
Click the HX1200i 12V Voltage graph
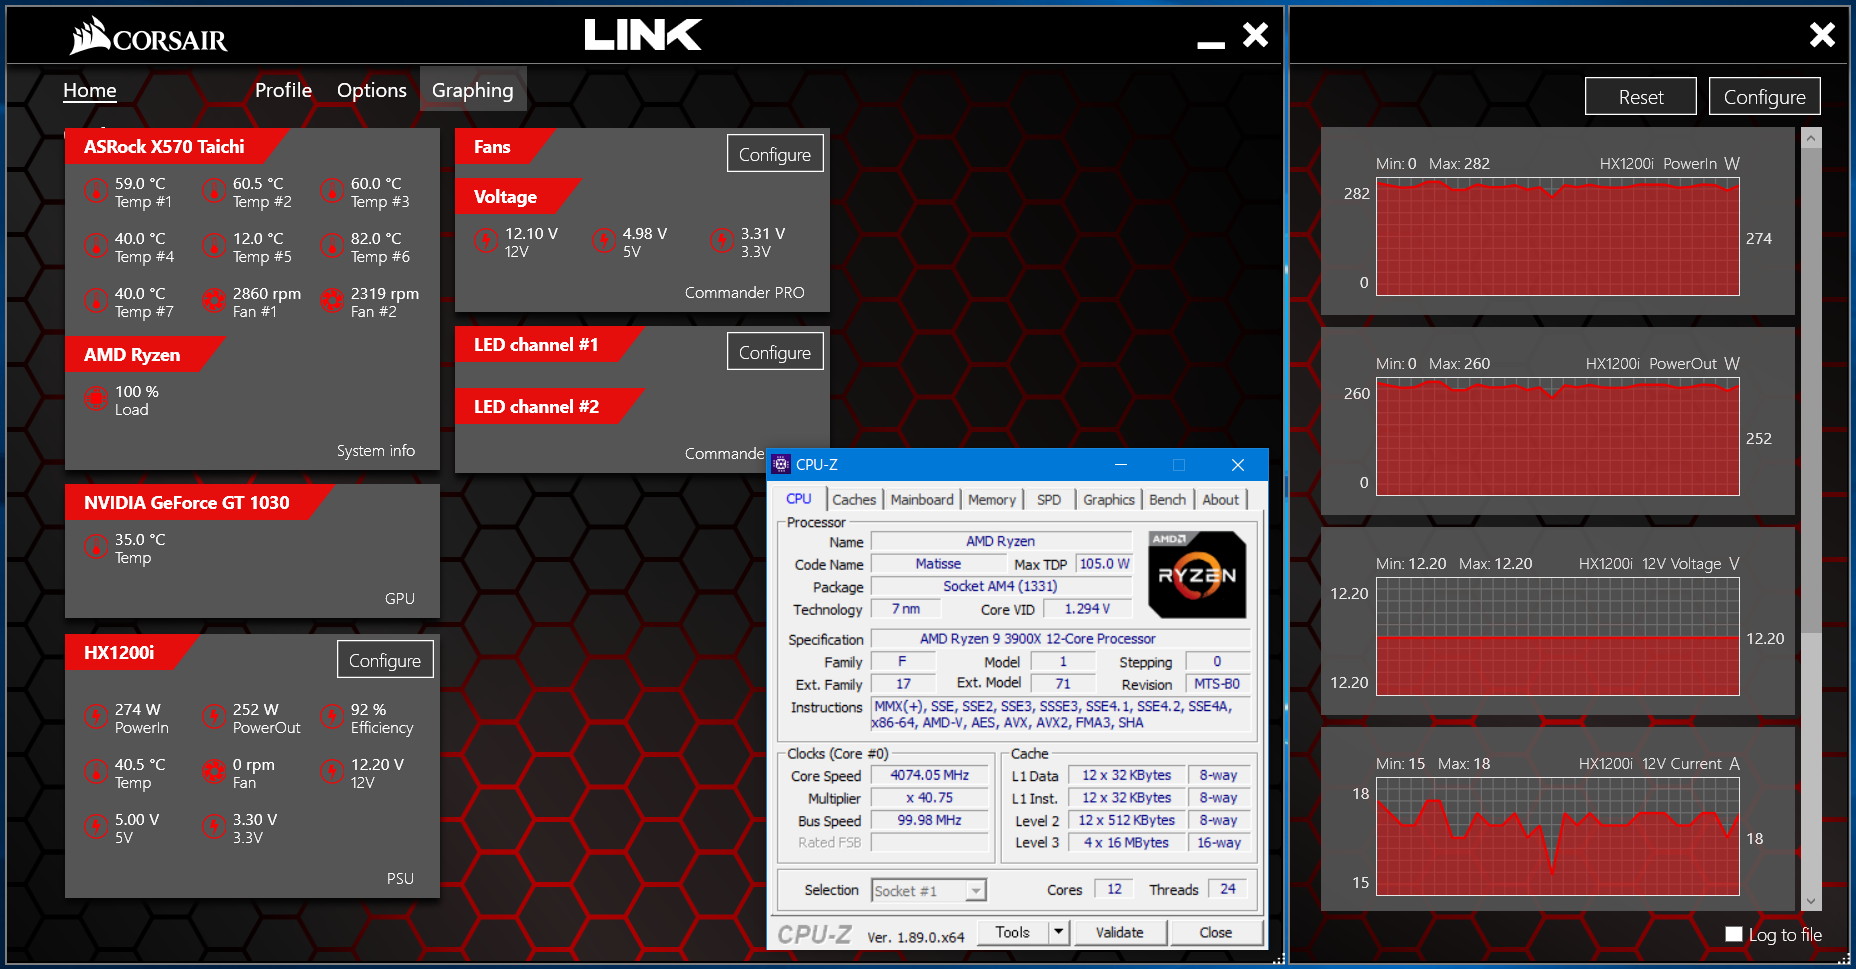coord(1558,637)
